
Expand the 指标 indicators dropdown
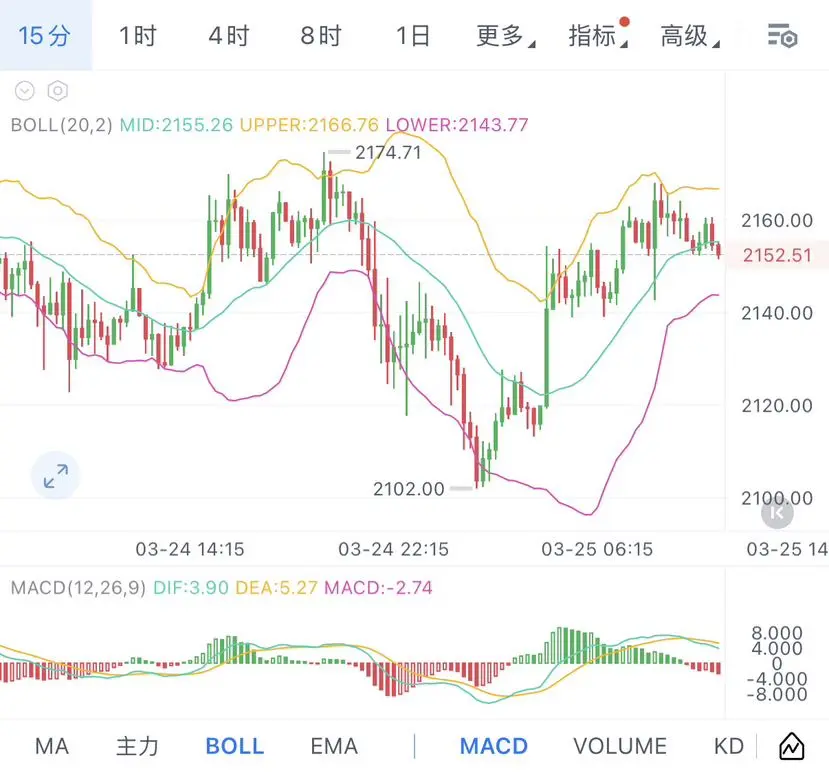pos(596,37)
